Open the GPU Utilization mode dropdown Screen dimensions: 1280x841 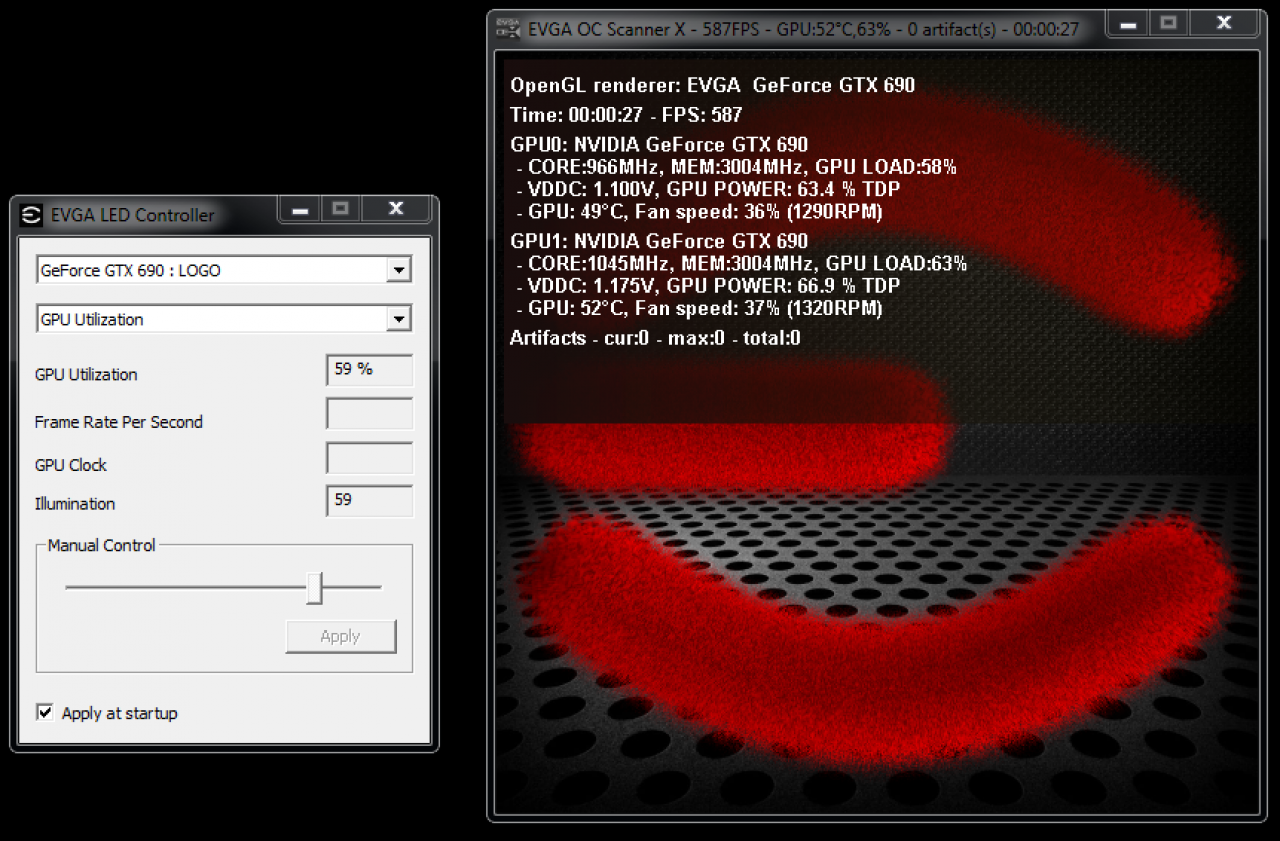tap(223, 319)
